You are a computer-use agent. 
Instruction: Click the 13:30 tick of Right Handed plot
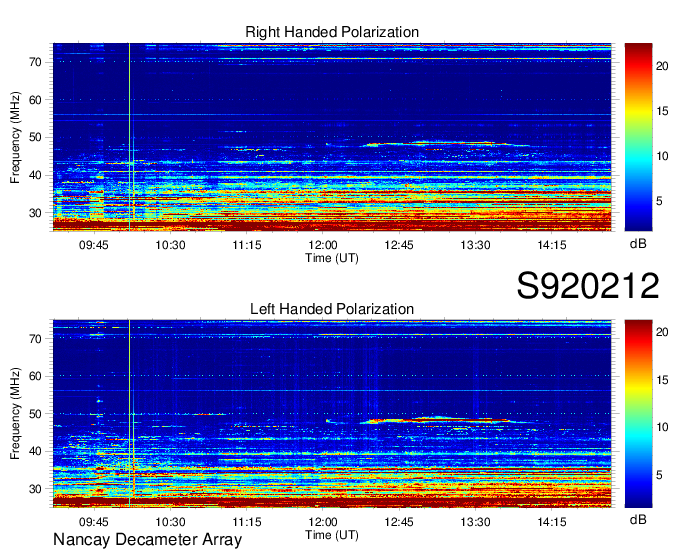coord(475,245)
